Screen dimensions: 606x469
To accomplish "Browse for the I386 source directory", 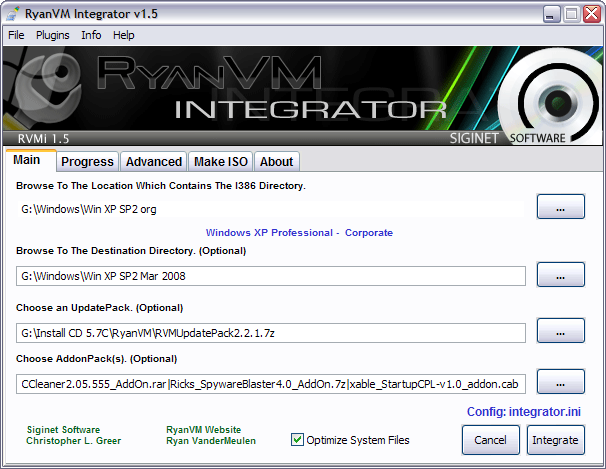I will [560, 207].
